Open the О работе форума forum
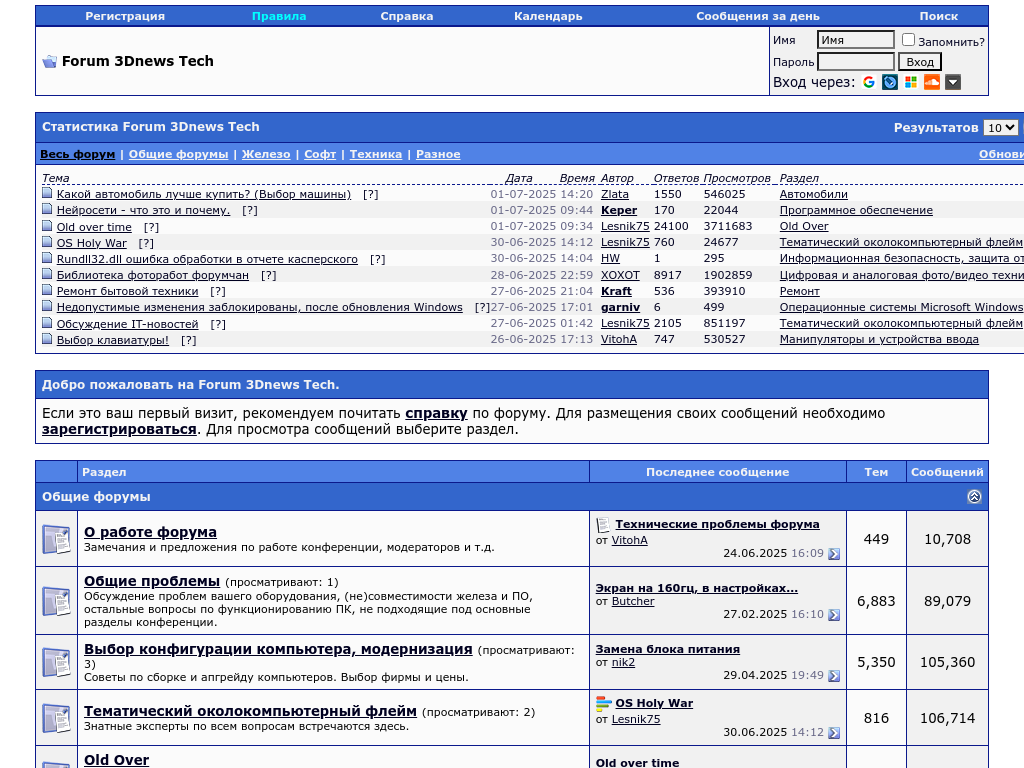The width and height of the screenshot is (1024, 768). (150, 532)
